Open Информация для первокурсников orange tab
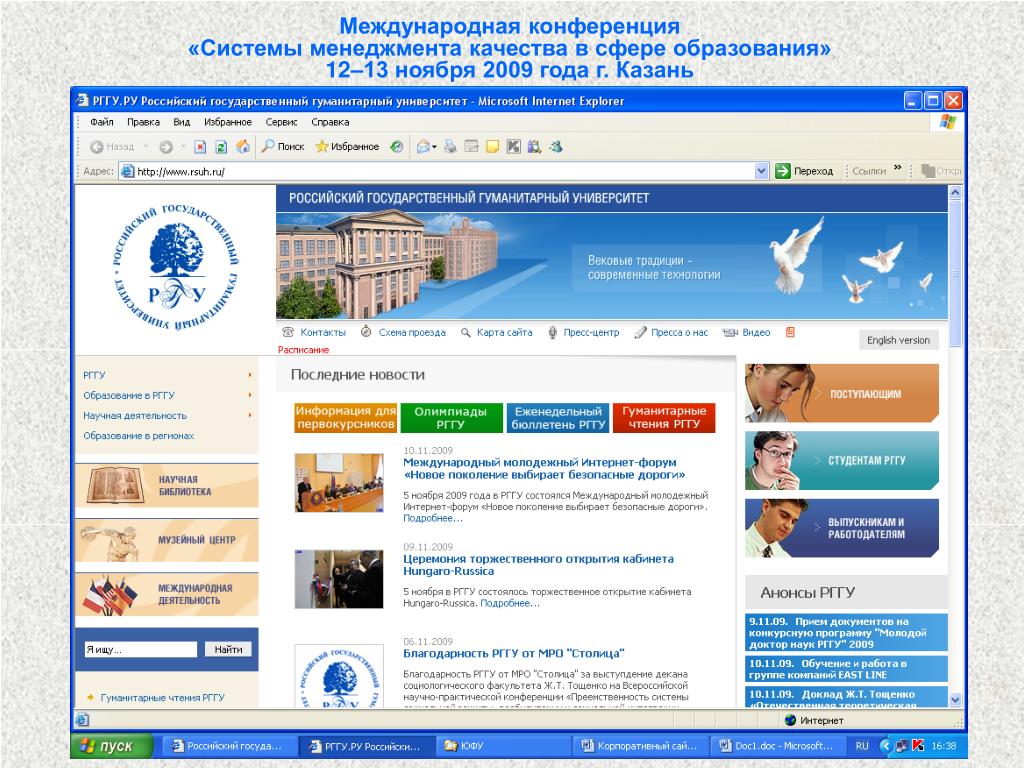 345,418
